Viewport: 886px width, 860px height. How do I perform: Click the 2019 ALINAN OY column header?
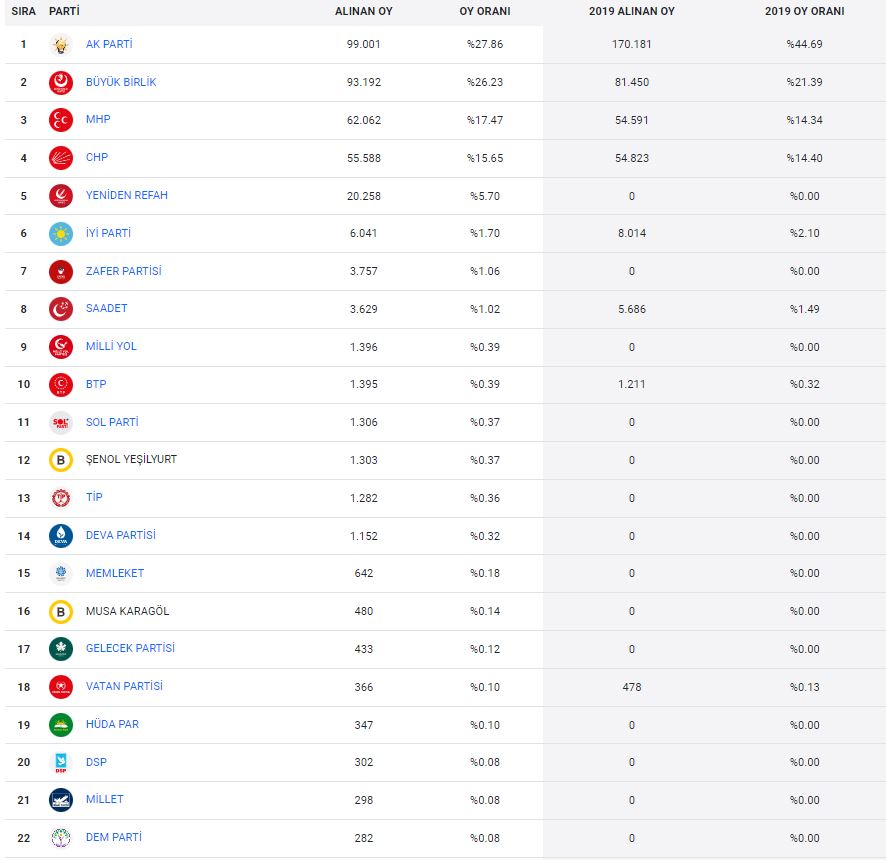point(630,12)
